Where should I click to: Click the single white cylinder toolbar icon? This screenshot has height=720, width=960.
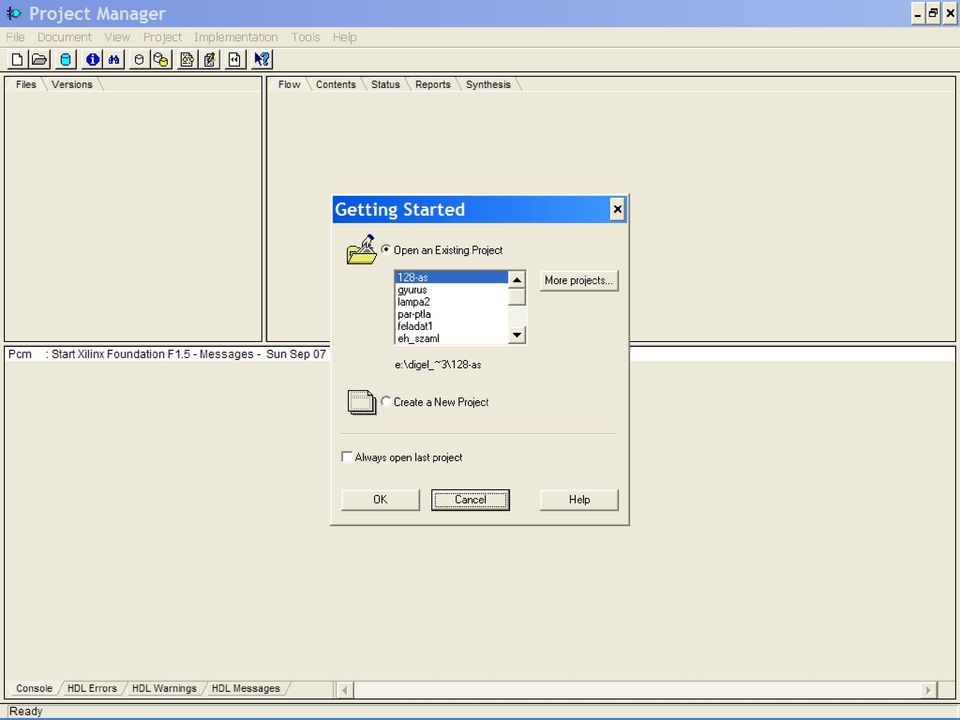(139, 59)
